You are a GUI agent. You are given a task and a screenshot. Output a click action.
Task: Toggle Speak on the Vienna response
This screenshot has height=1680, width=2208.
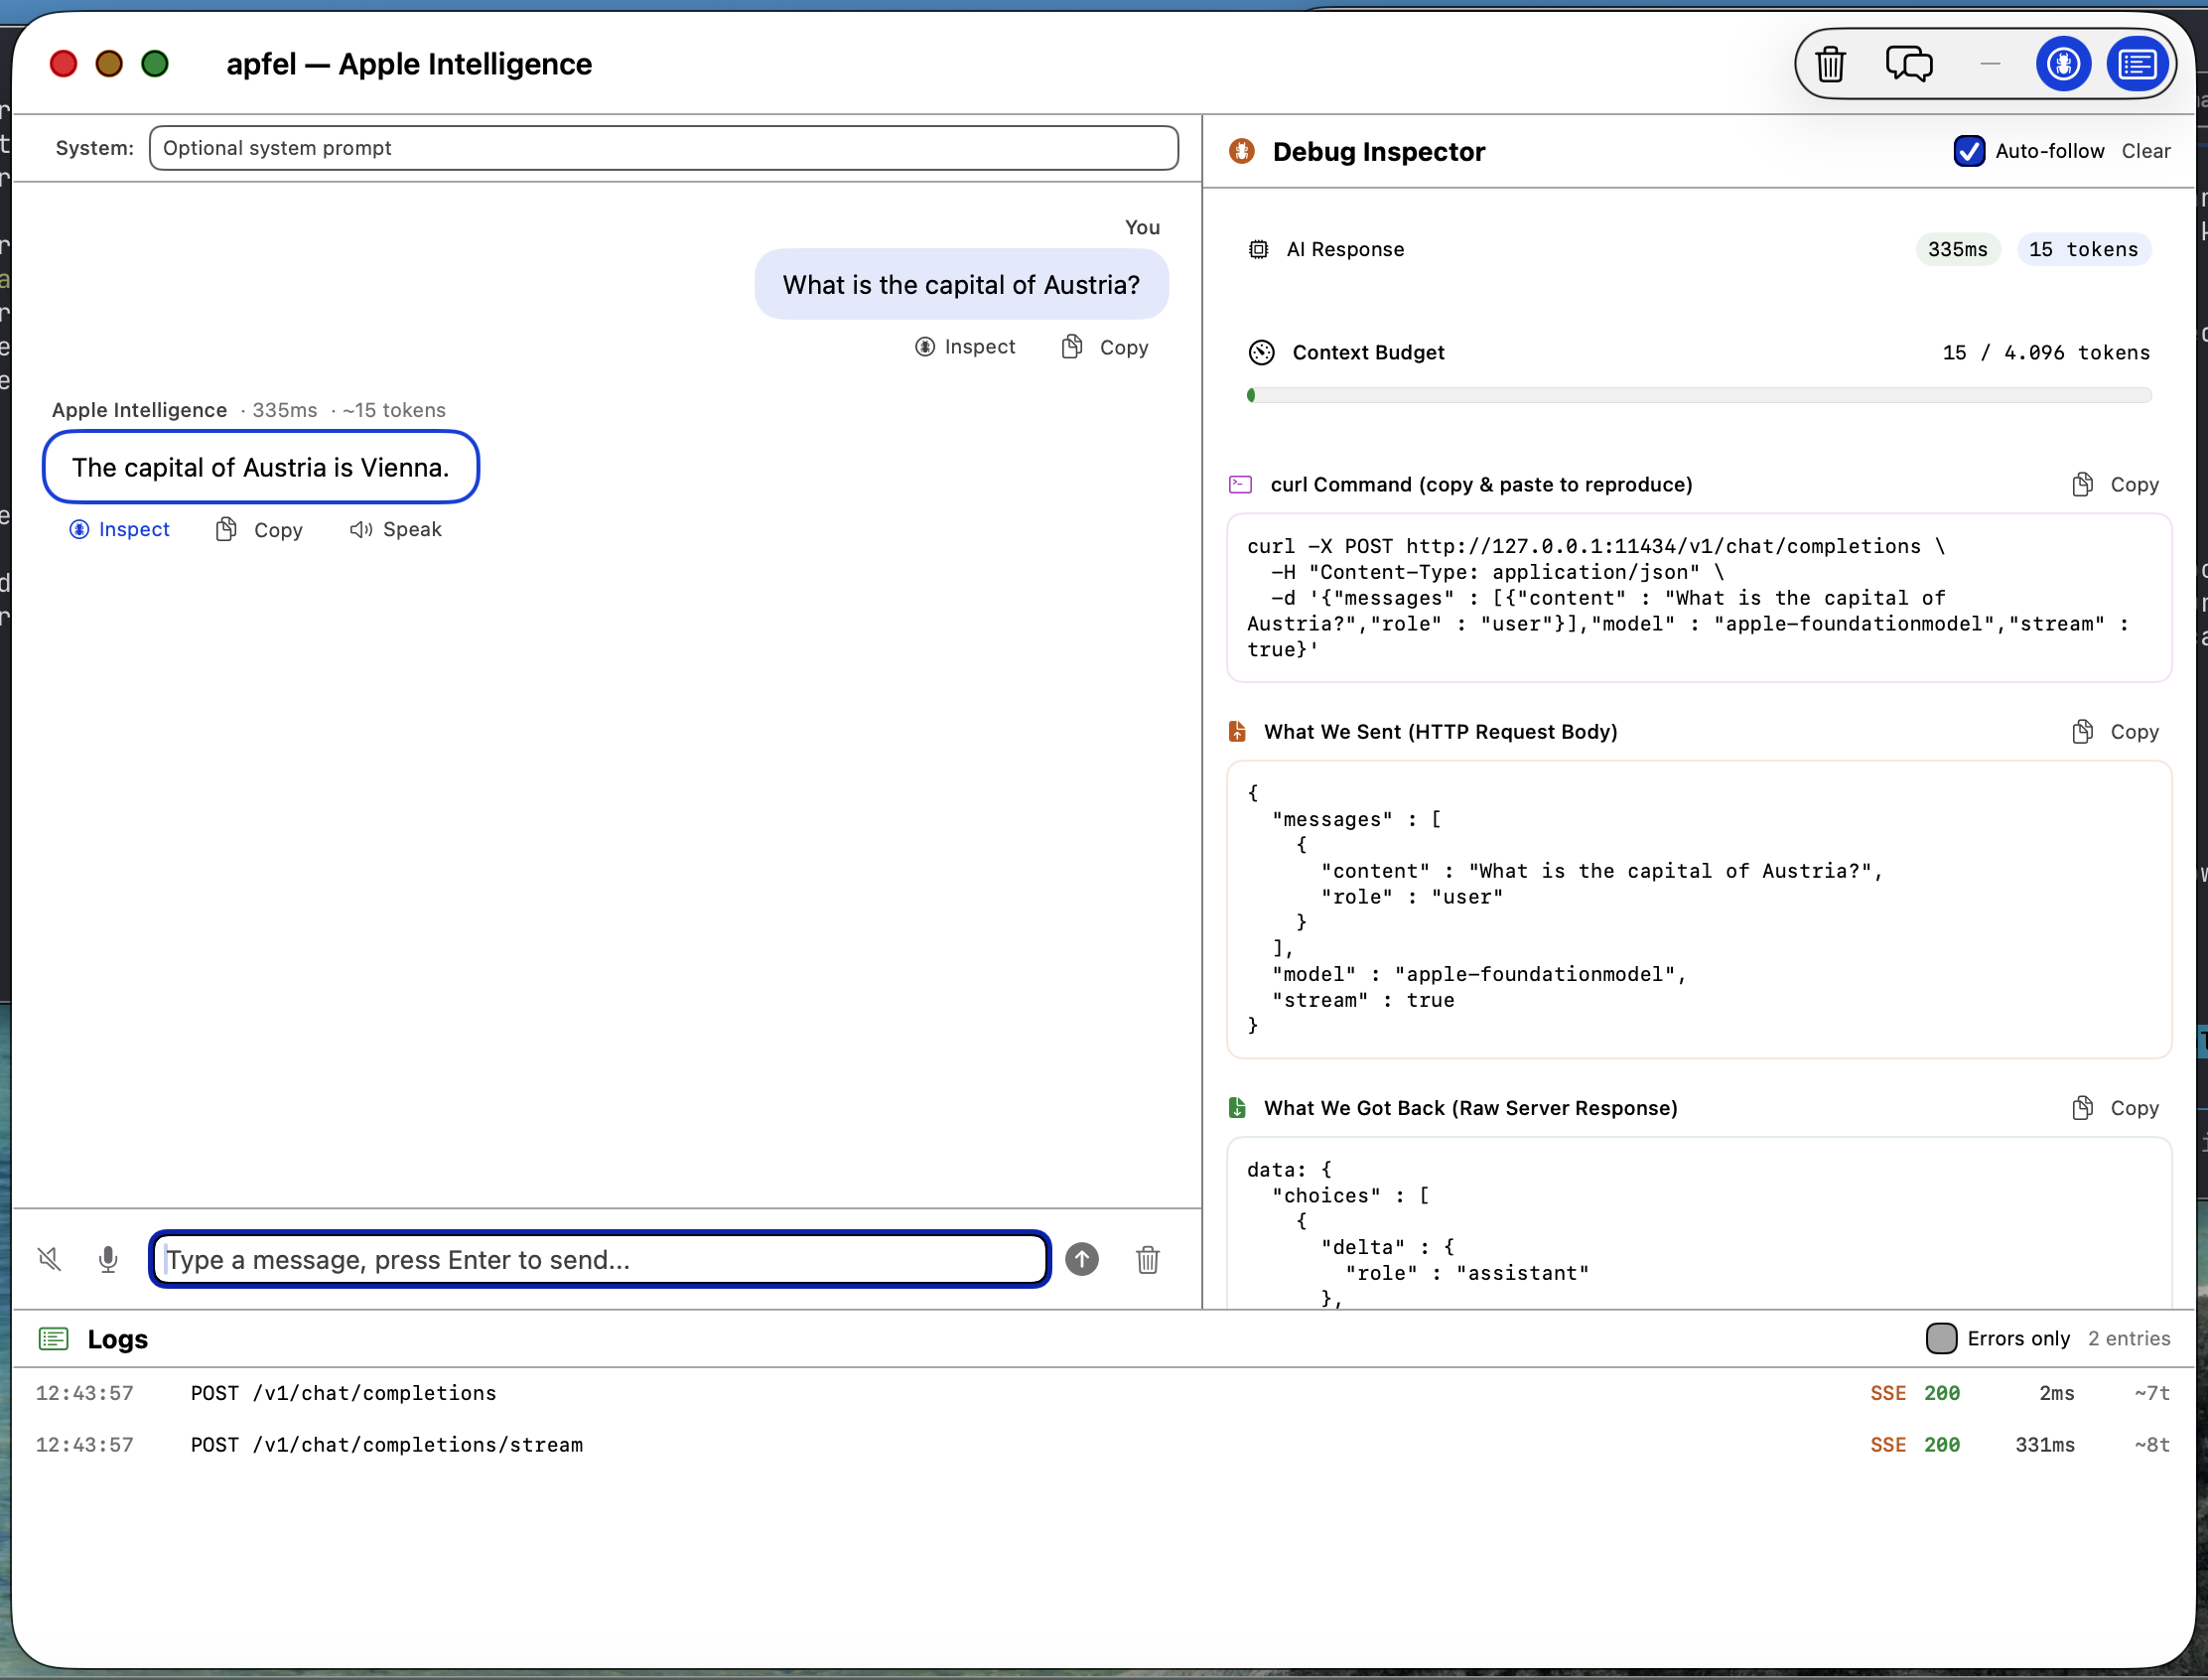(396, 529)
